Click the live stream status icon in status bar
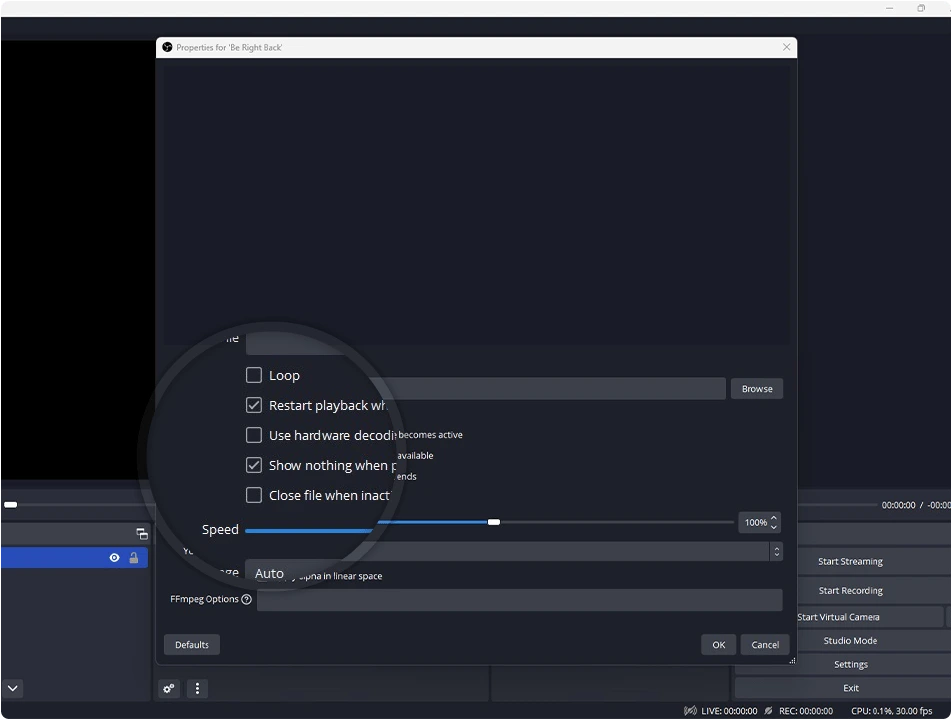This screenshot has width=952, height=720. click(690, 711)
